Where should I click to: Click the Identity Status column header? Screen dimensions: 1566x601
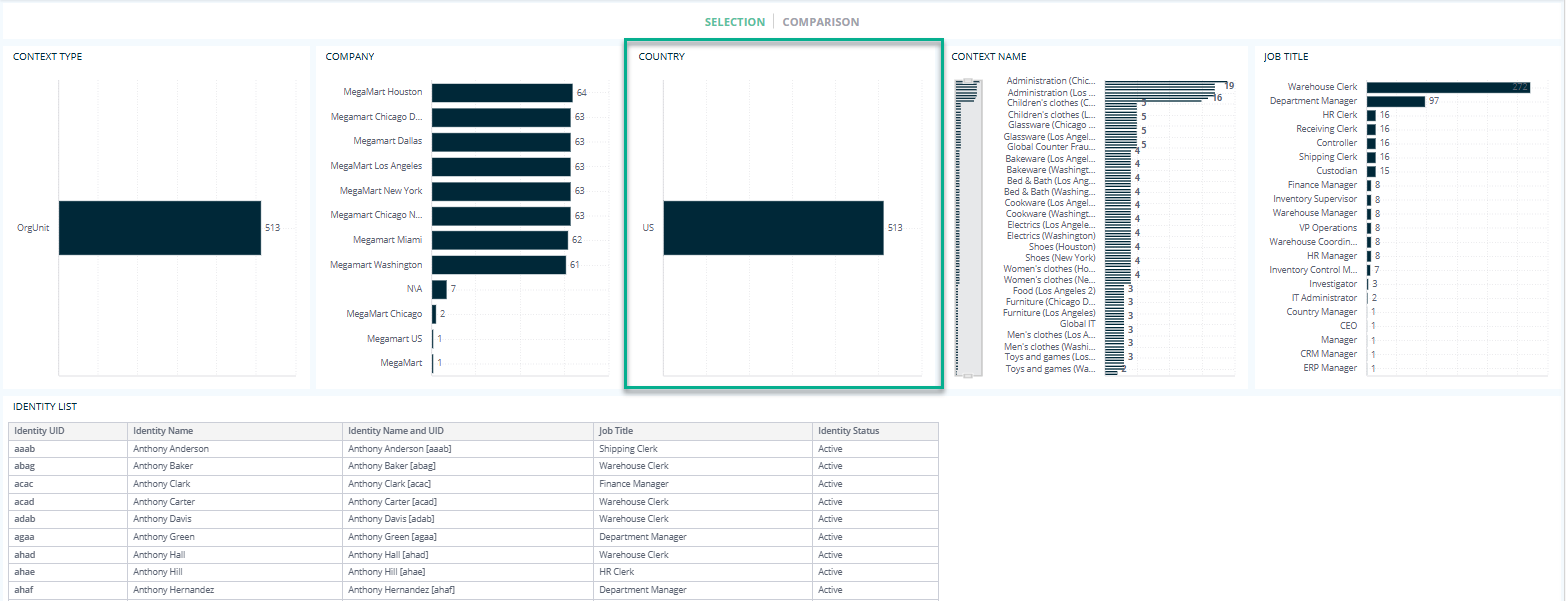[x=875, y=431]
